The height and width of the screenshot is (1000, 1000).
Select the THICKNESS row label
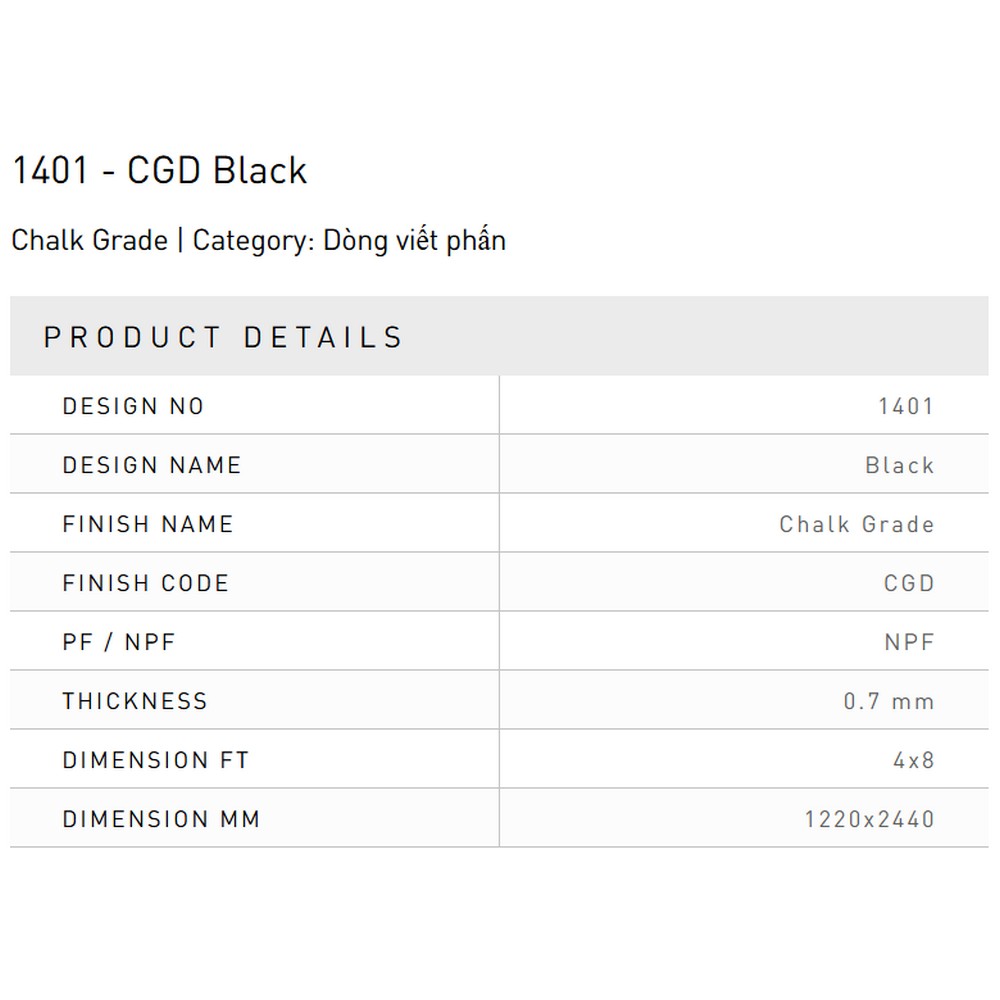point(135,702)
